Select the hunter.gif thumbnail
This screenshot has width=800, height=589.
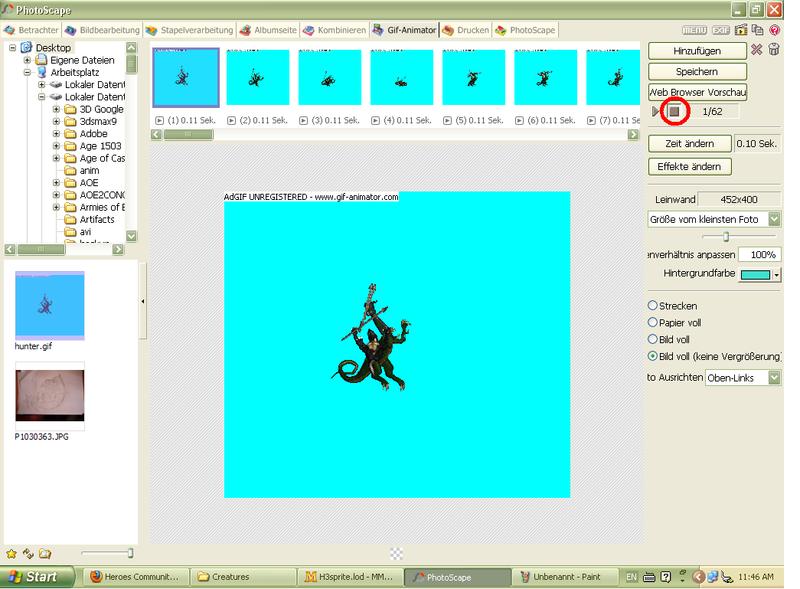(x=49, y=305)
